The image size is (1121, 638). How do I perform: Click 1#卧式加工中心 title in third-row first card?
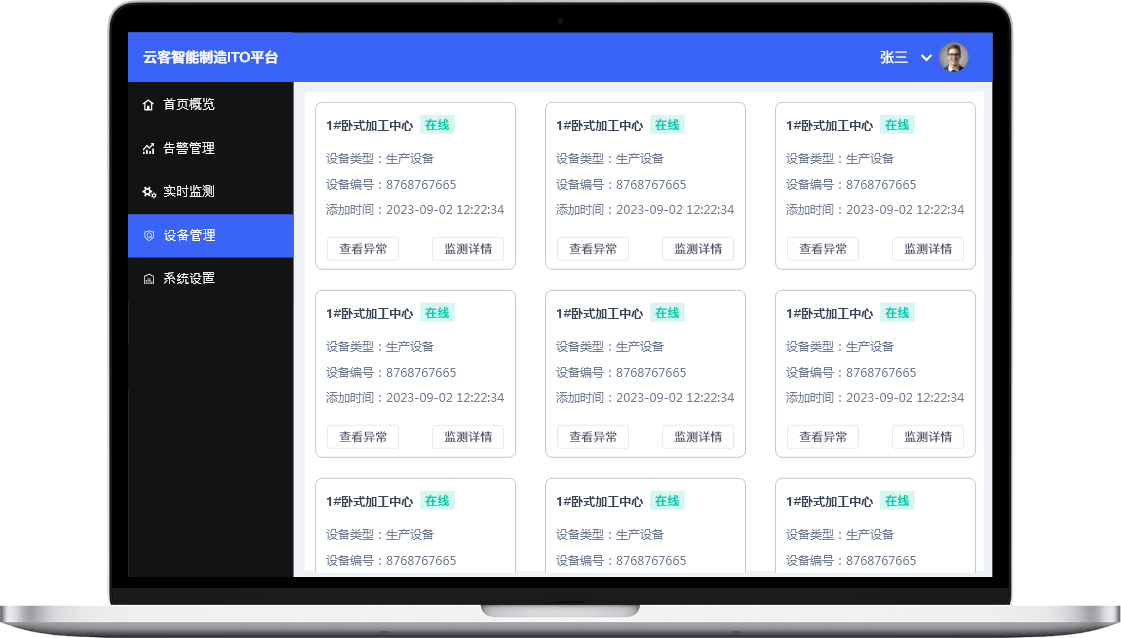tap(370, 502)
